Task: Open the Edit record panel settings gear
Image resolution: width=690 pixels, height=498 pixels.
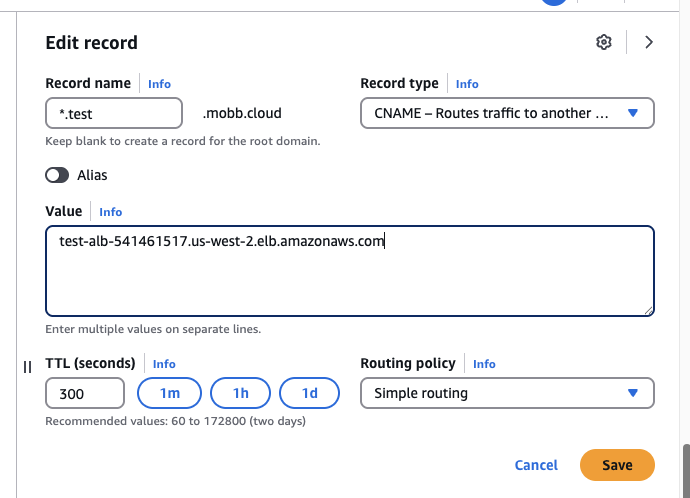Action: tap(603, 42)
